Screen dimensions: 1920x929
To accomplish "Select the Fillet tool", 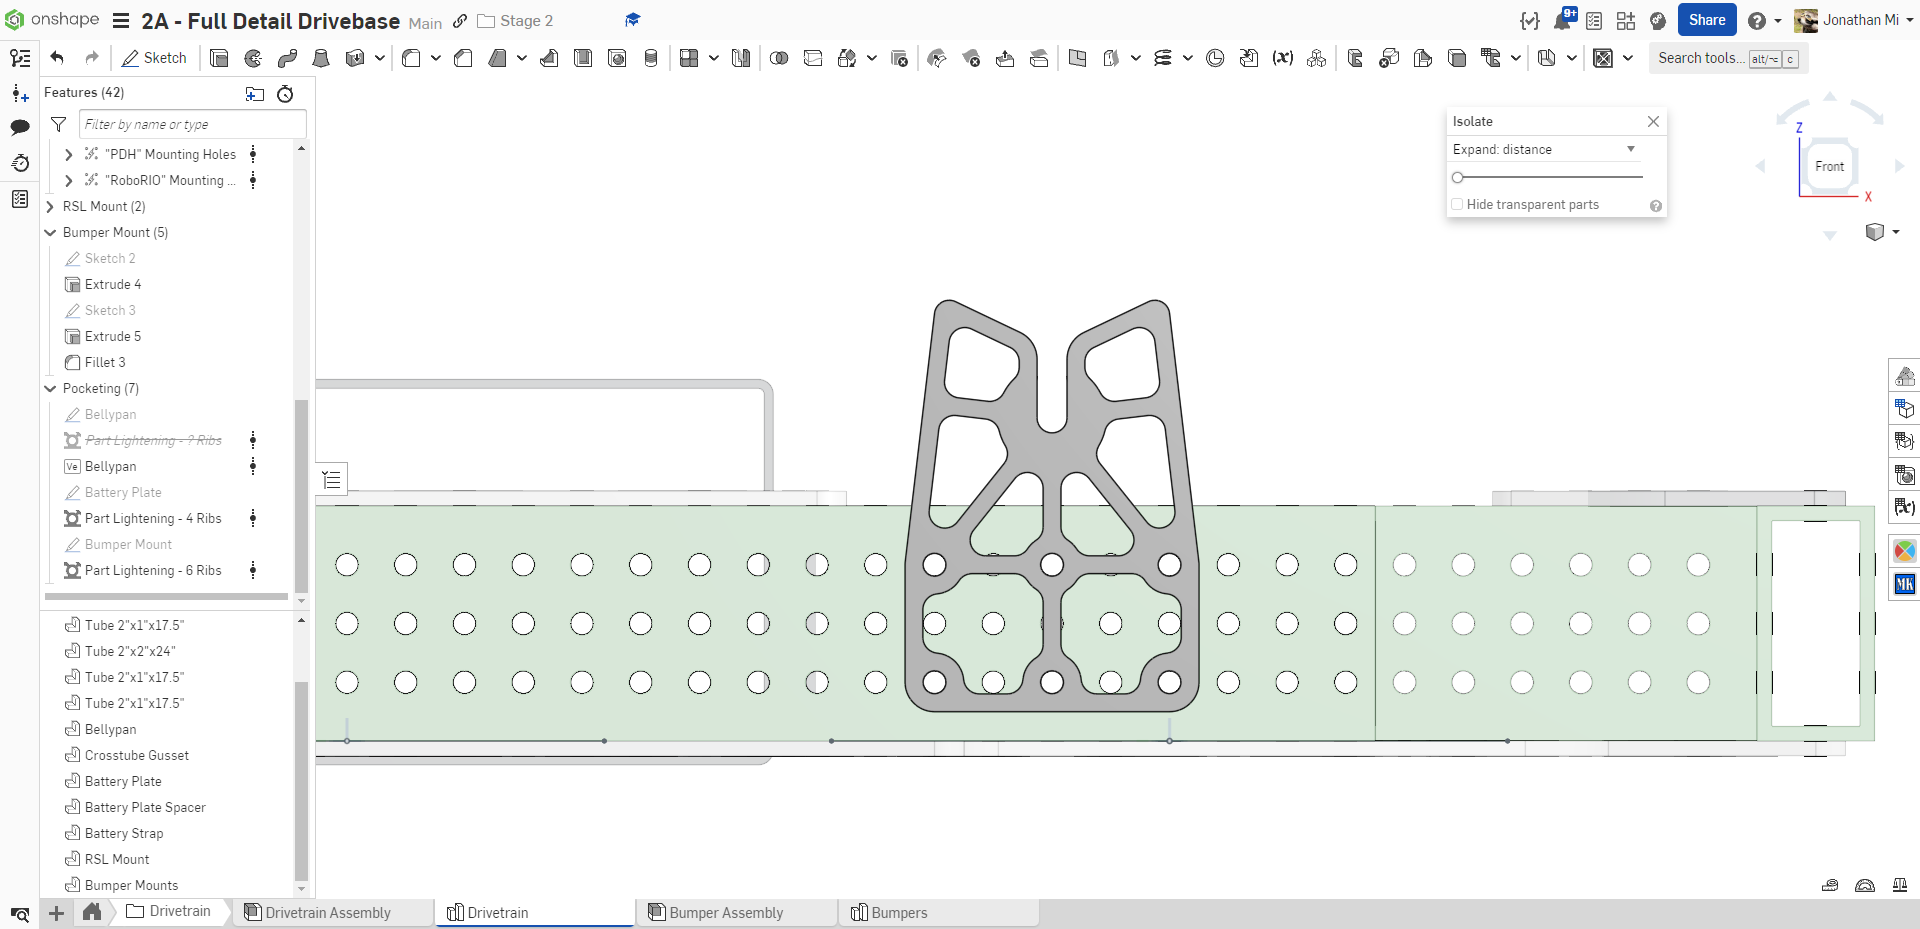I will pyautogui.click(x=411, y=58).
